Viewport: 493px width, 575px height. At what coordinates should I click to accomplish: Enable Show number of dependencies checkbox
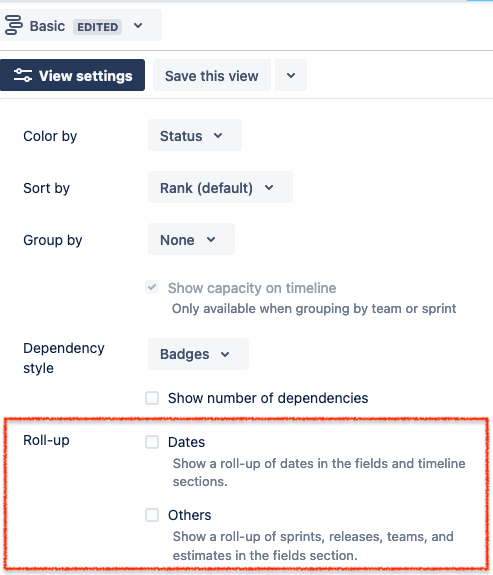(152, 398)
